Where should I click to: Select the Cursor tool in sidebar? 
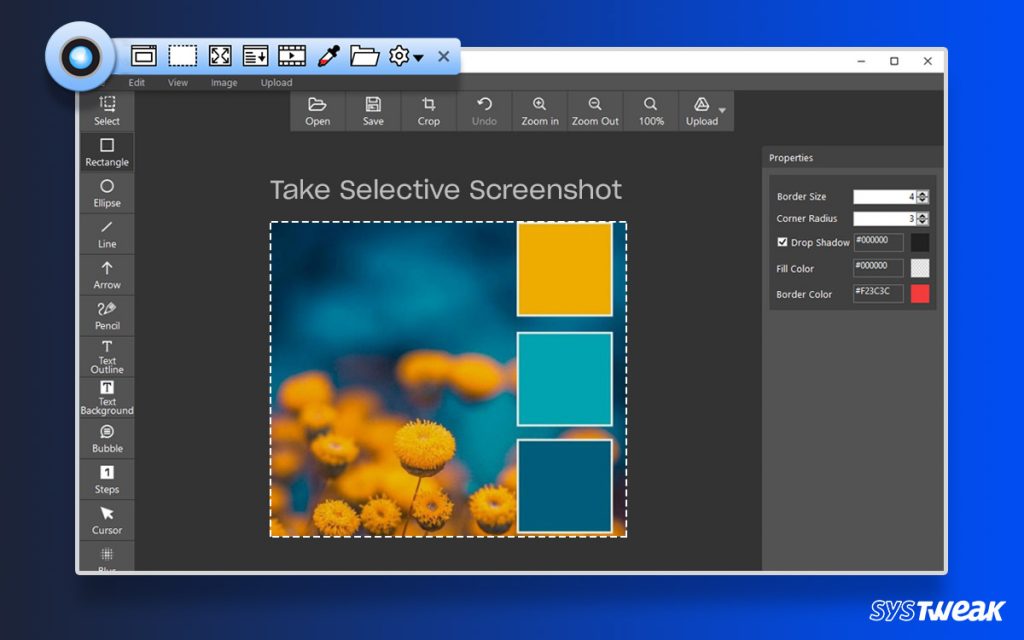pyautogui.click(x=106, y=519)
